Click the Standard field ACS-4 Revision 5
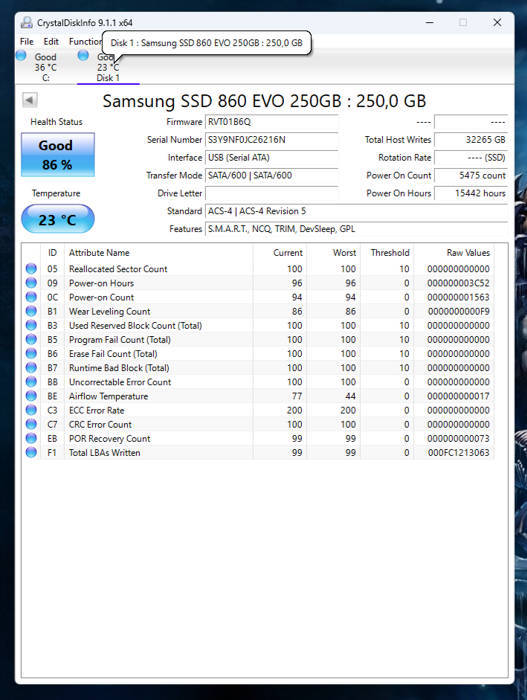 356,211
